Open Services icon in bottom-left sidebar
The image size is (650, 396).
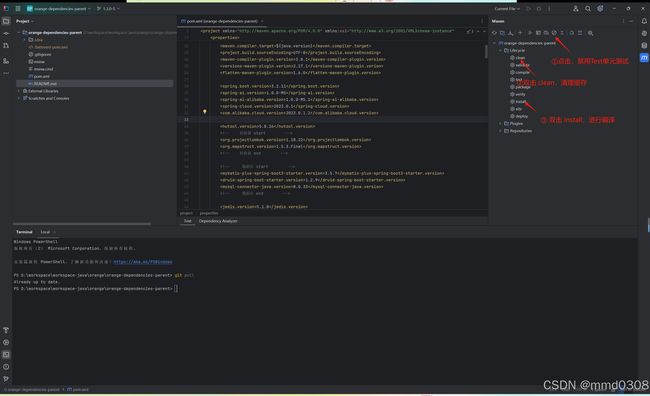[6, 343]
